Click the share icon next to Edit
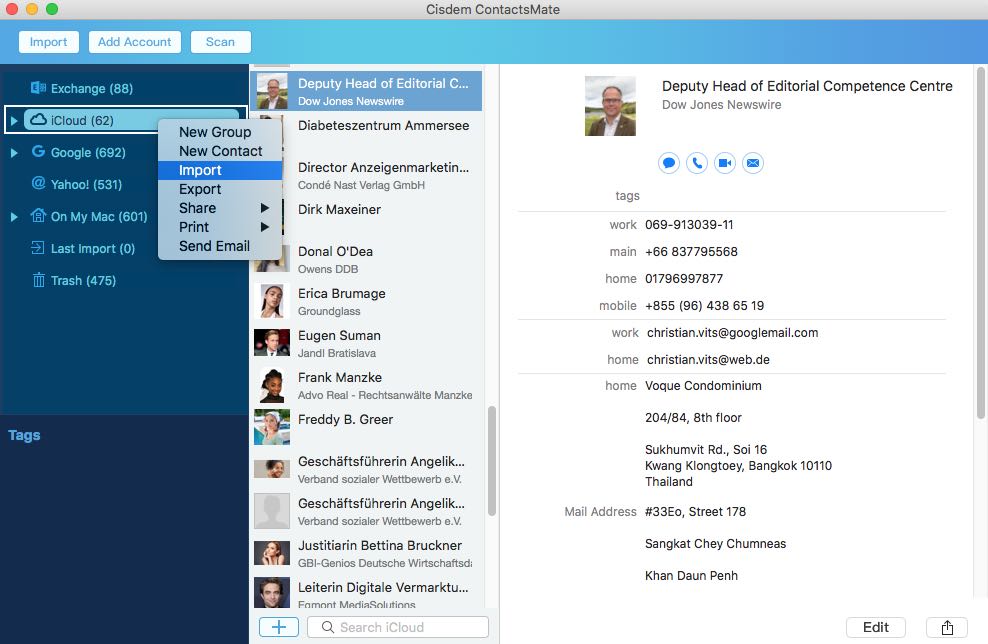The image size is (988, 644). coord(946,628)
